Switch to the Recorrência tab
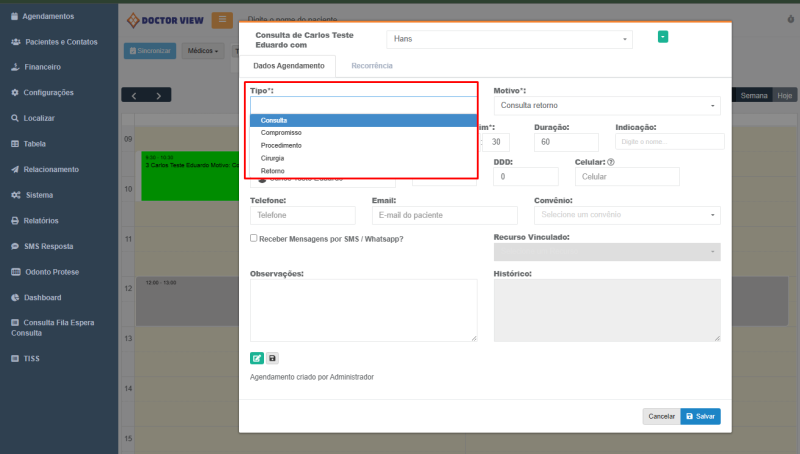800x454 pixels. (371, 66)
